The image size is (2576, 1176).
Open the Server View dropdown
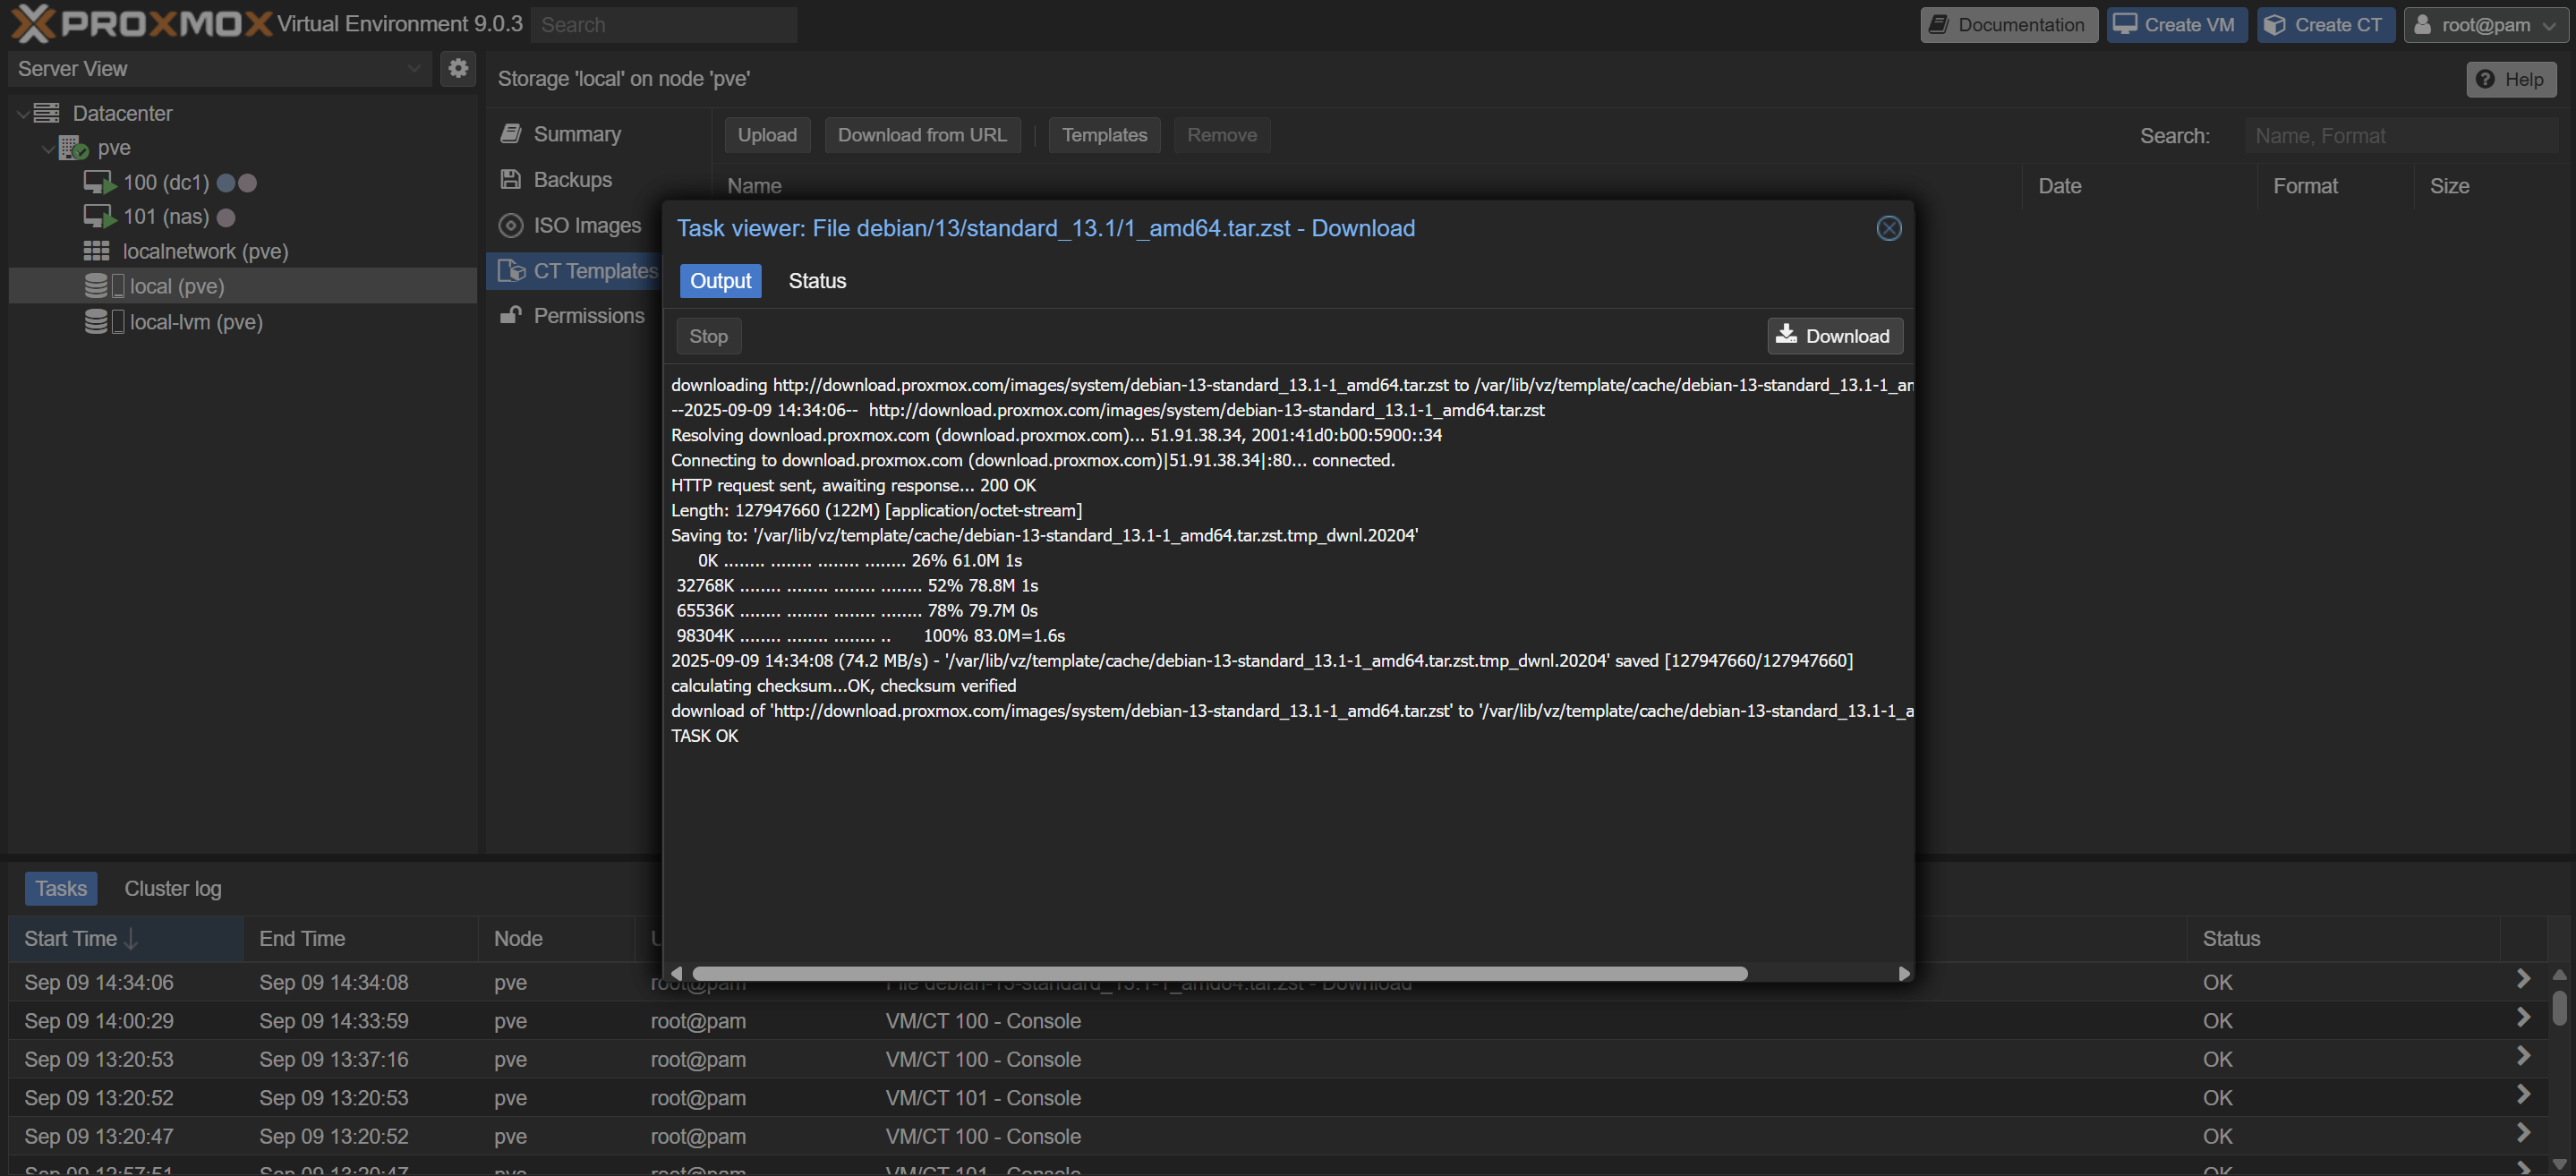(413, 69)
